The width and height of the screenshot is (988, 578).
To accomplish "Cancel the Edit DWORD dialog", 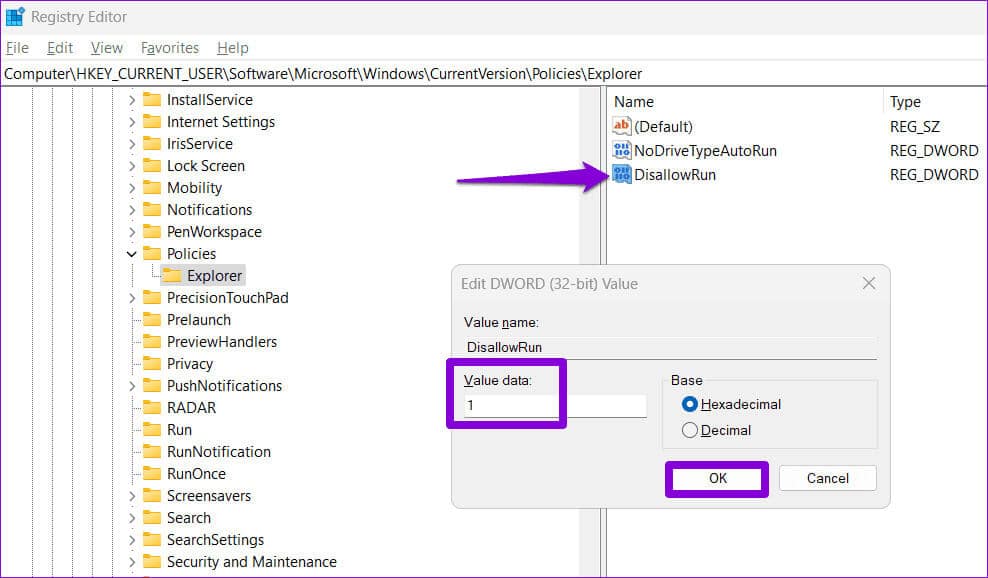I will coord(827,478).
